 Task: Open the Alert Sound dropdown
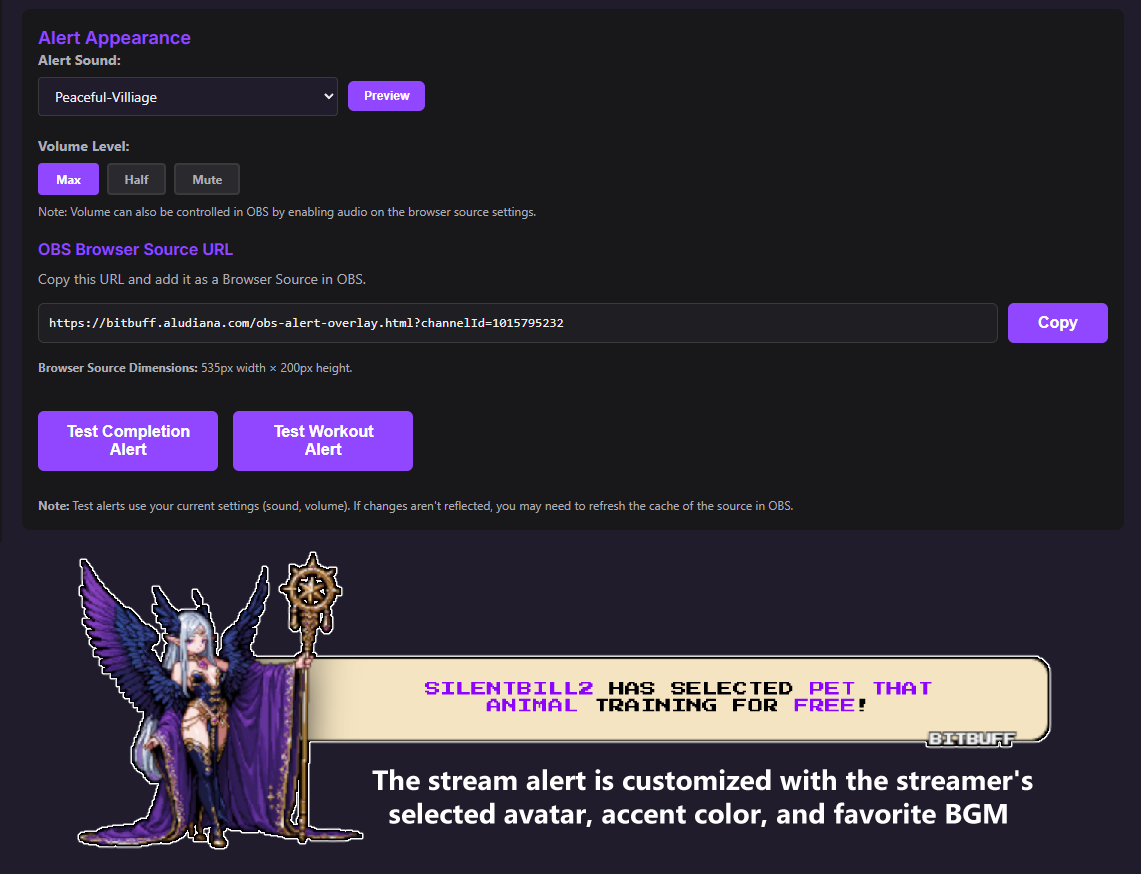188,97
